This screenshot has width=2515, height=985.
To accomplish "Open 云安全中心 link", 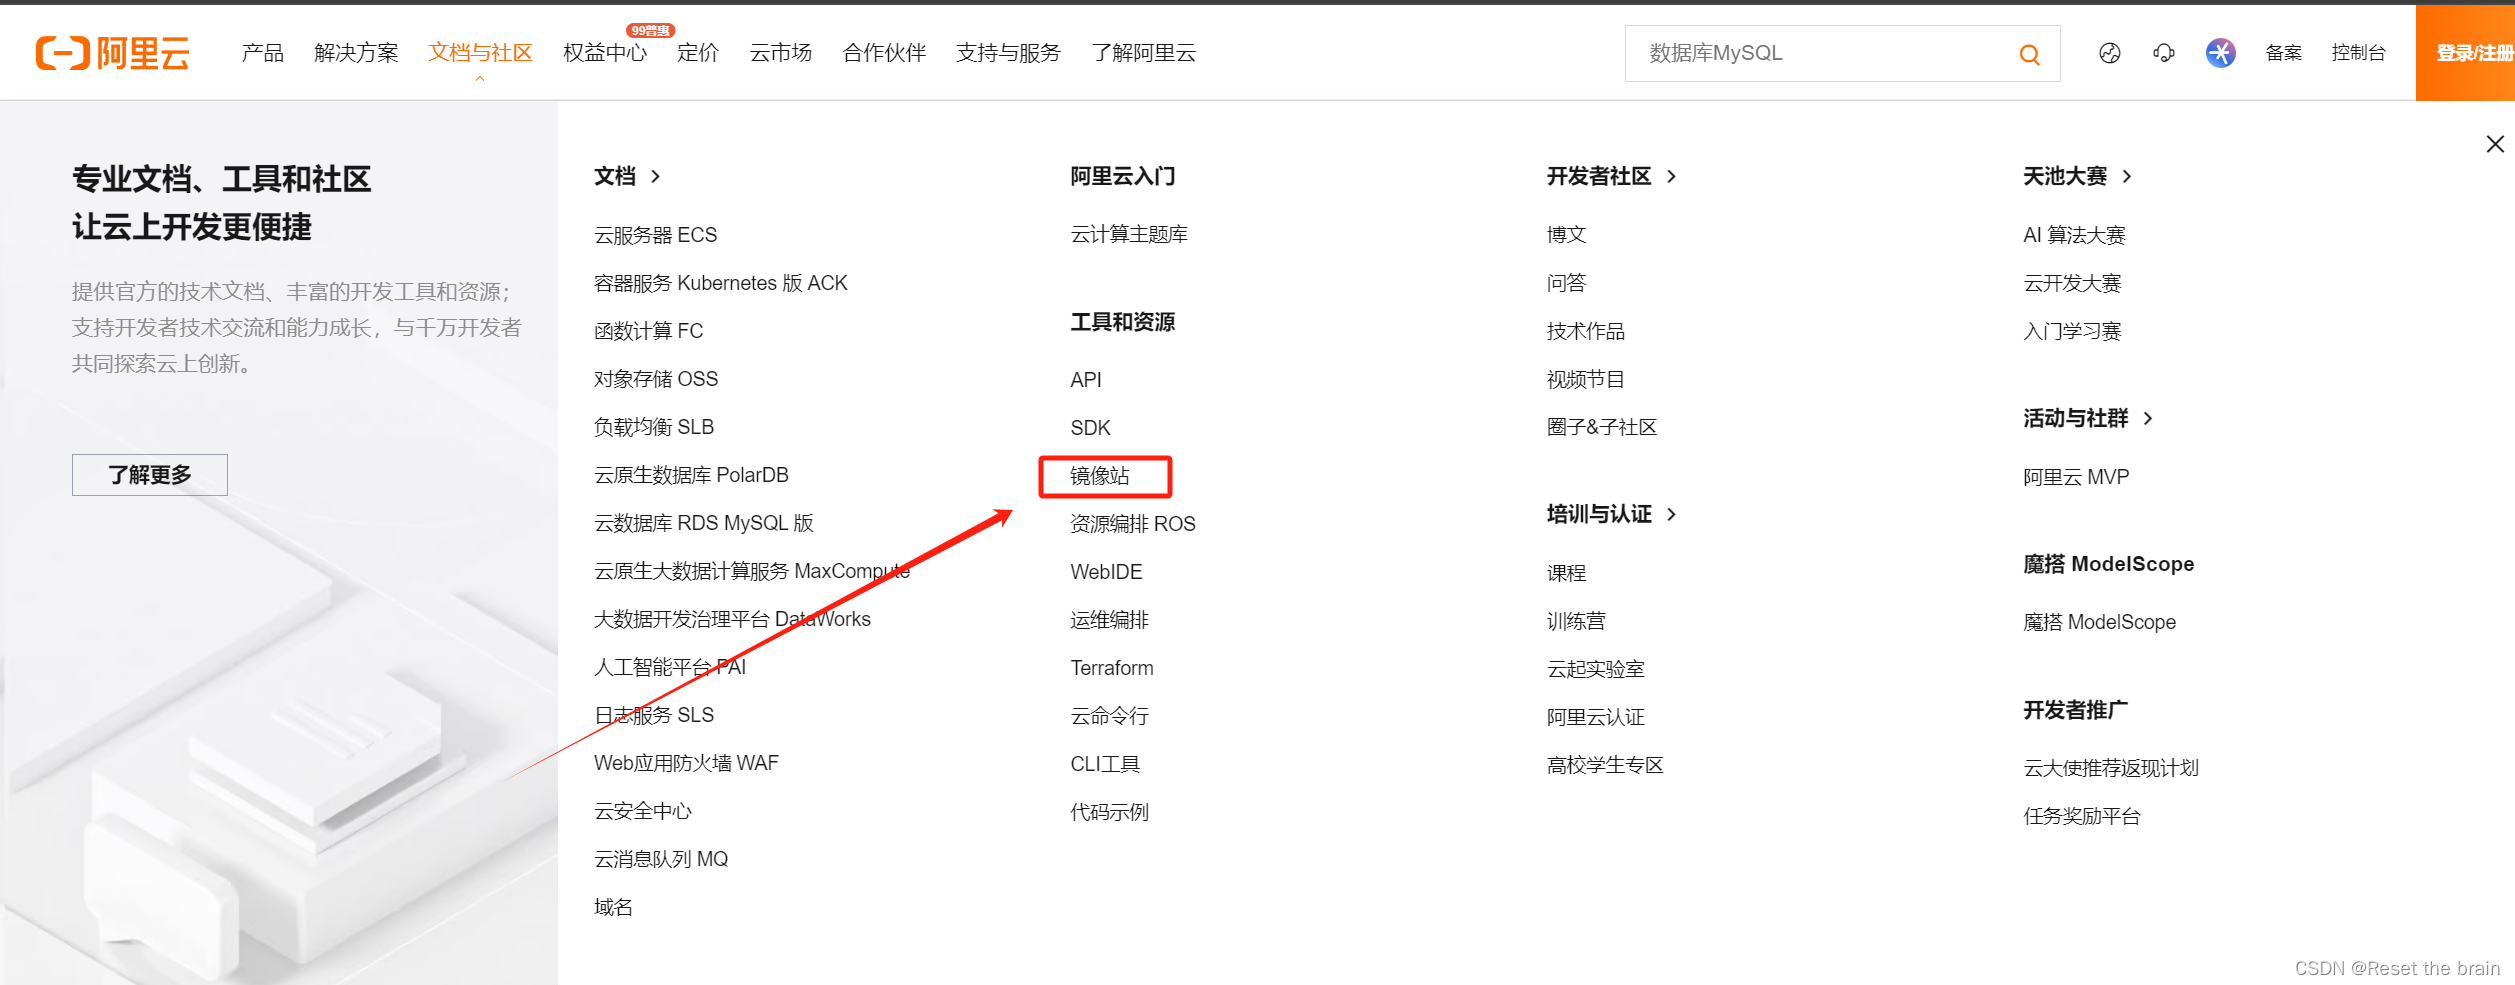I will coord(643,811).
